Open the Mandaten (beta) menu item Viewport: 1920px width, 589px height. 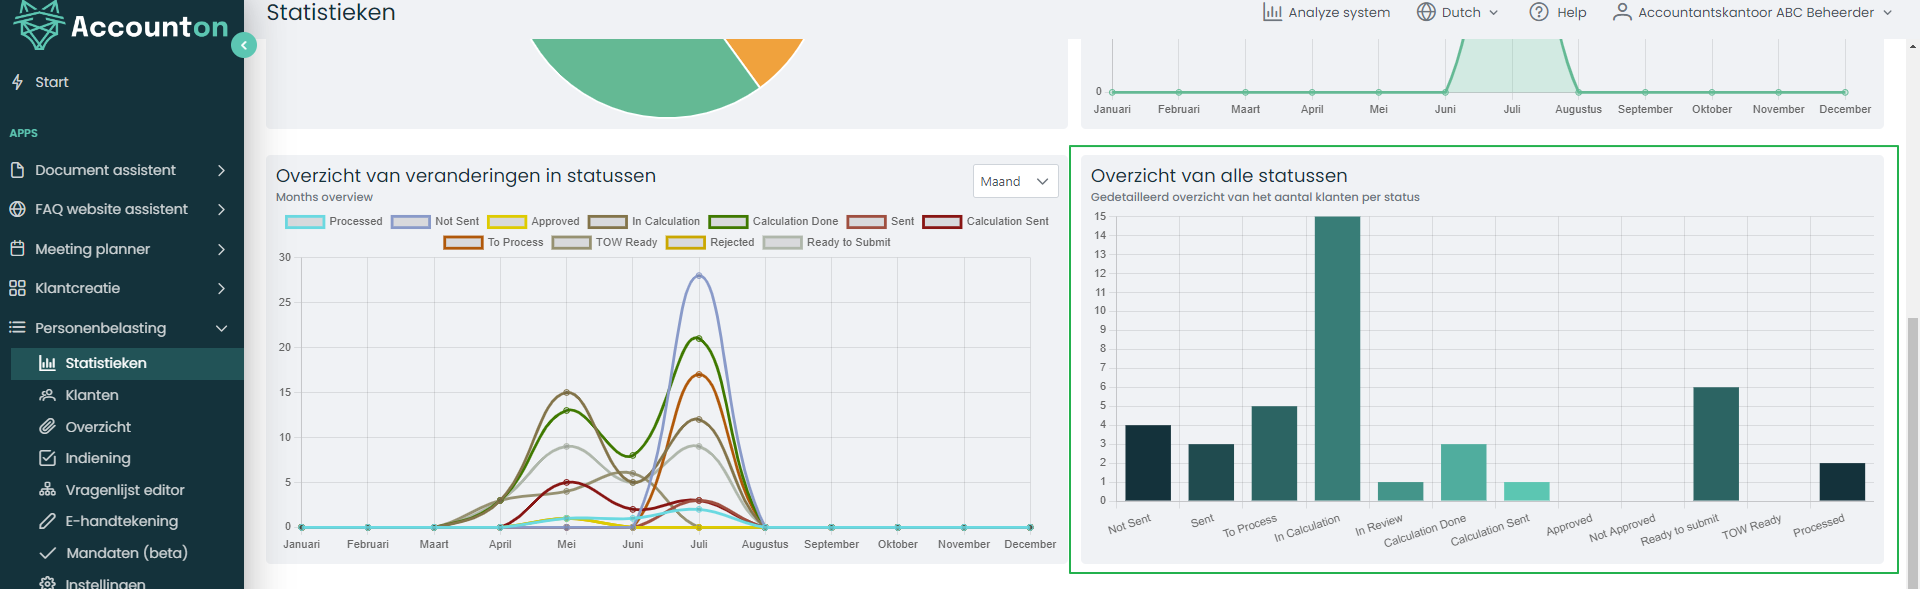pyautogui.click(x=127, y=553)
